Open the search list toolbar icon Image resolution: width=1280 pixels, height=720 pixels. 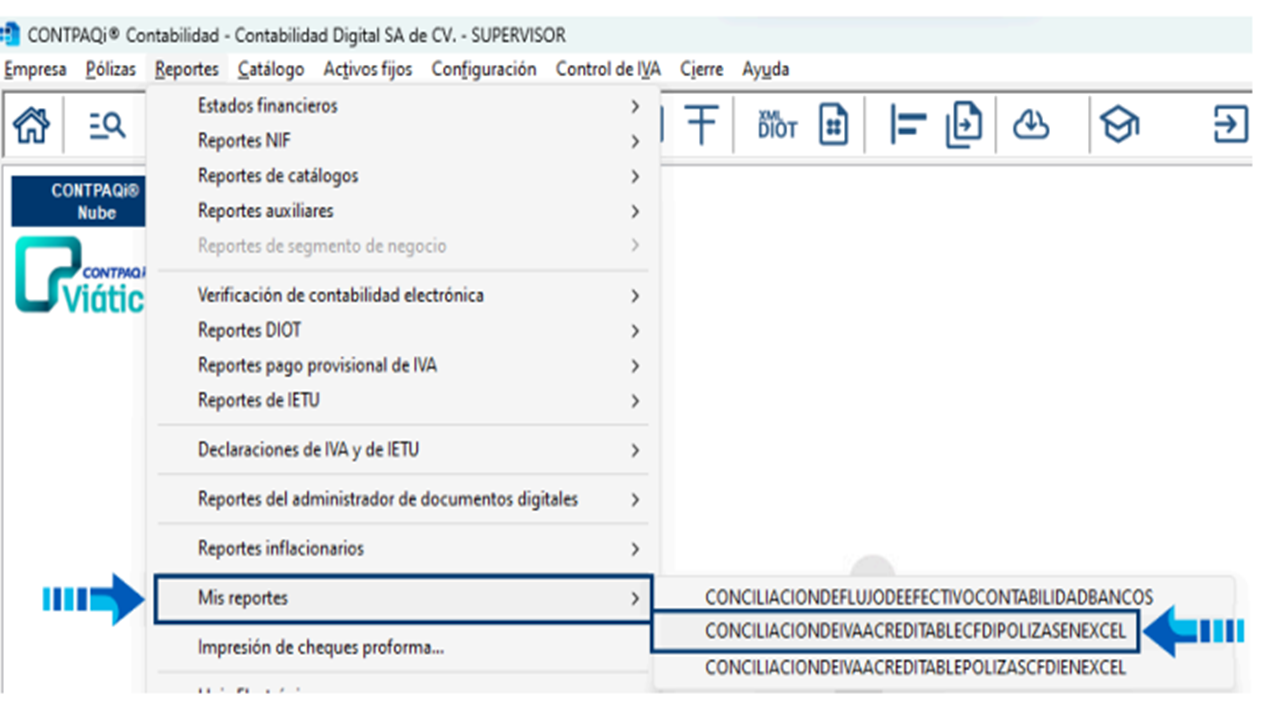(x=106, y=126)
